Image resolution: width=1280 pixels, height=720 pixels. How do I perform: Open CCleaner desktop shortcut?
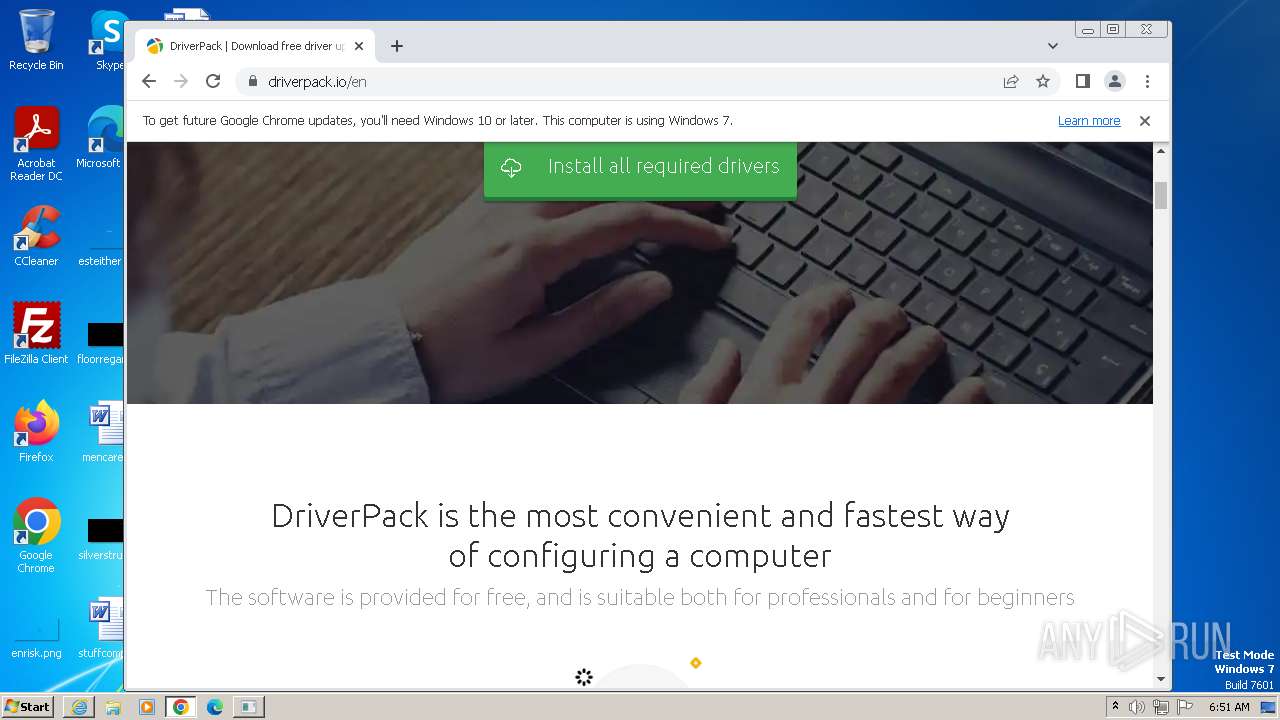[36, 236]
